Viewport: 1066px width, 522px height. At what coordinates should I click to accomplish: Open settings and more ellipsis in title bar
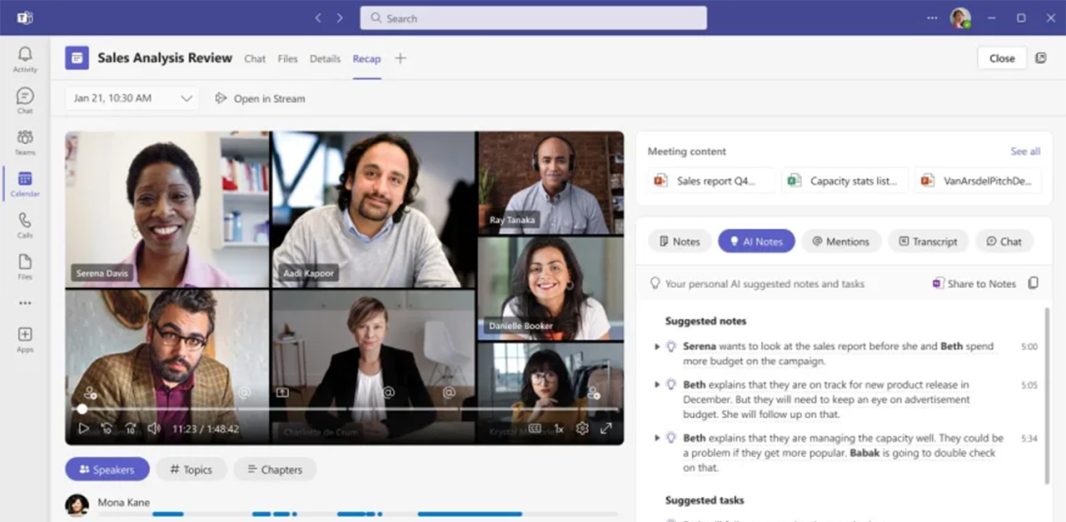pyautogui.click(x=932, y=18)
